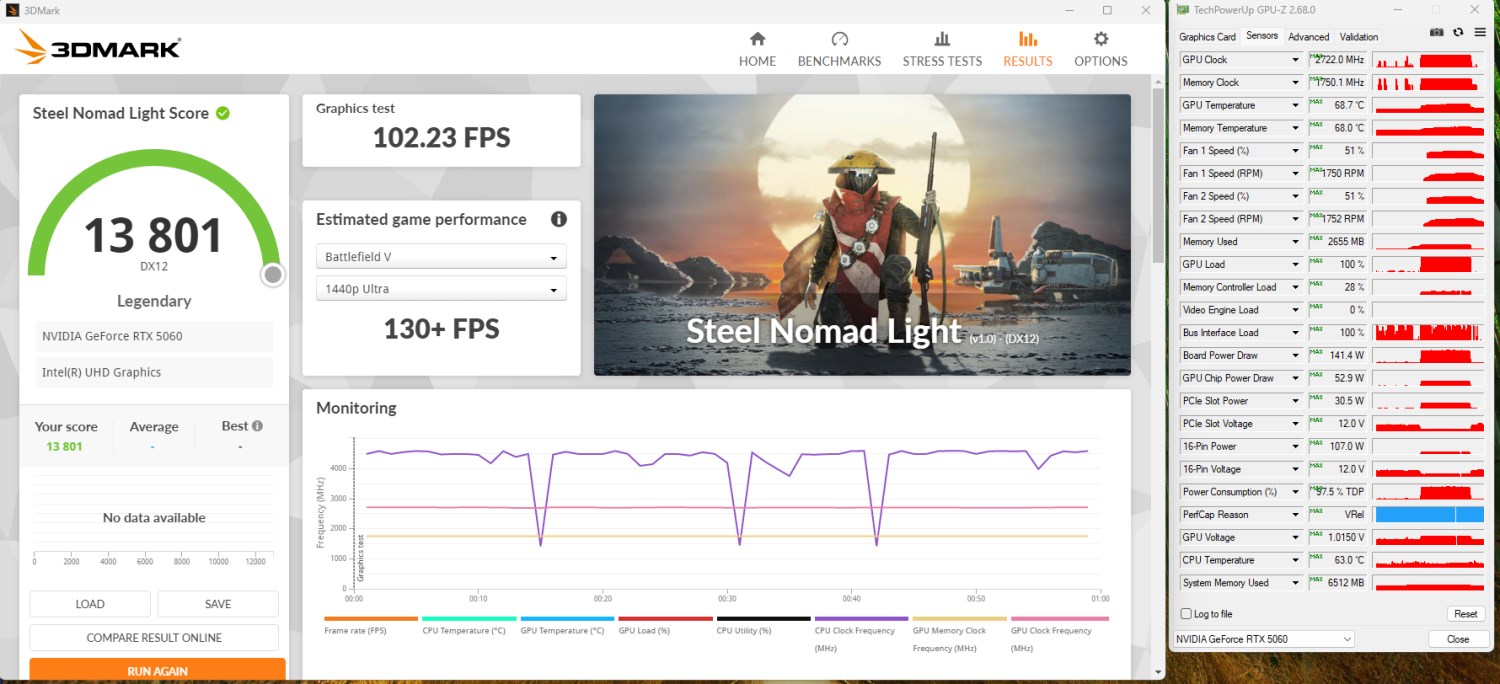Viewport: 1500px width, 684px height.
Task: Click the info icon next to Best
Action: click(257, 426)
